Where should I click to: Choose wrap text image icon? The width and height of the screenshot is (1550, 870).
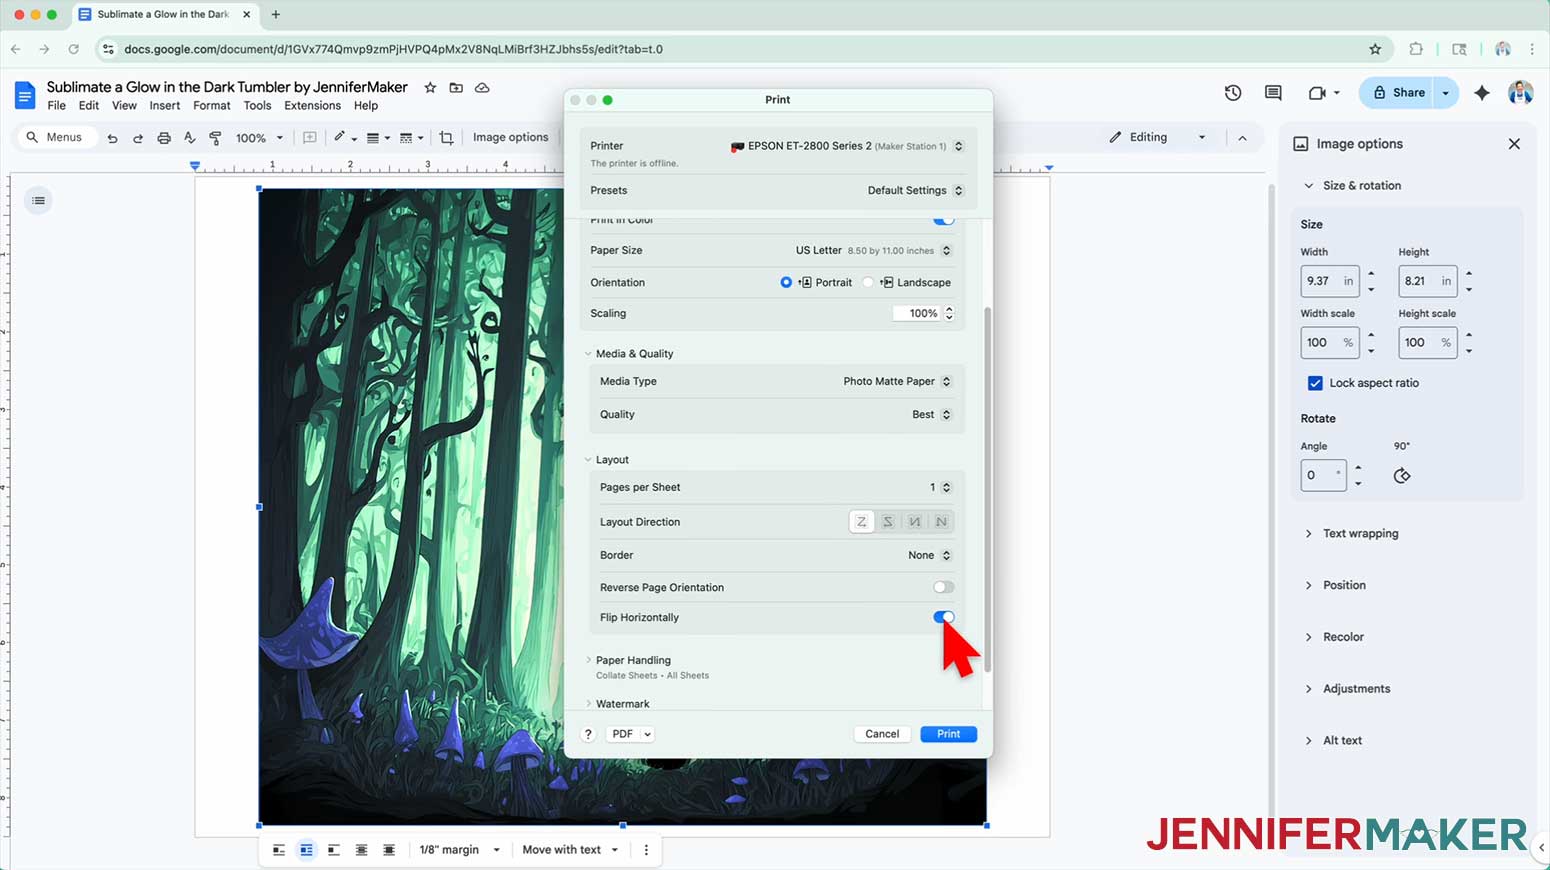(306, 850)
